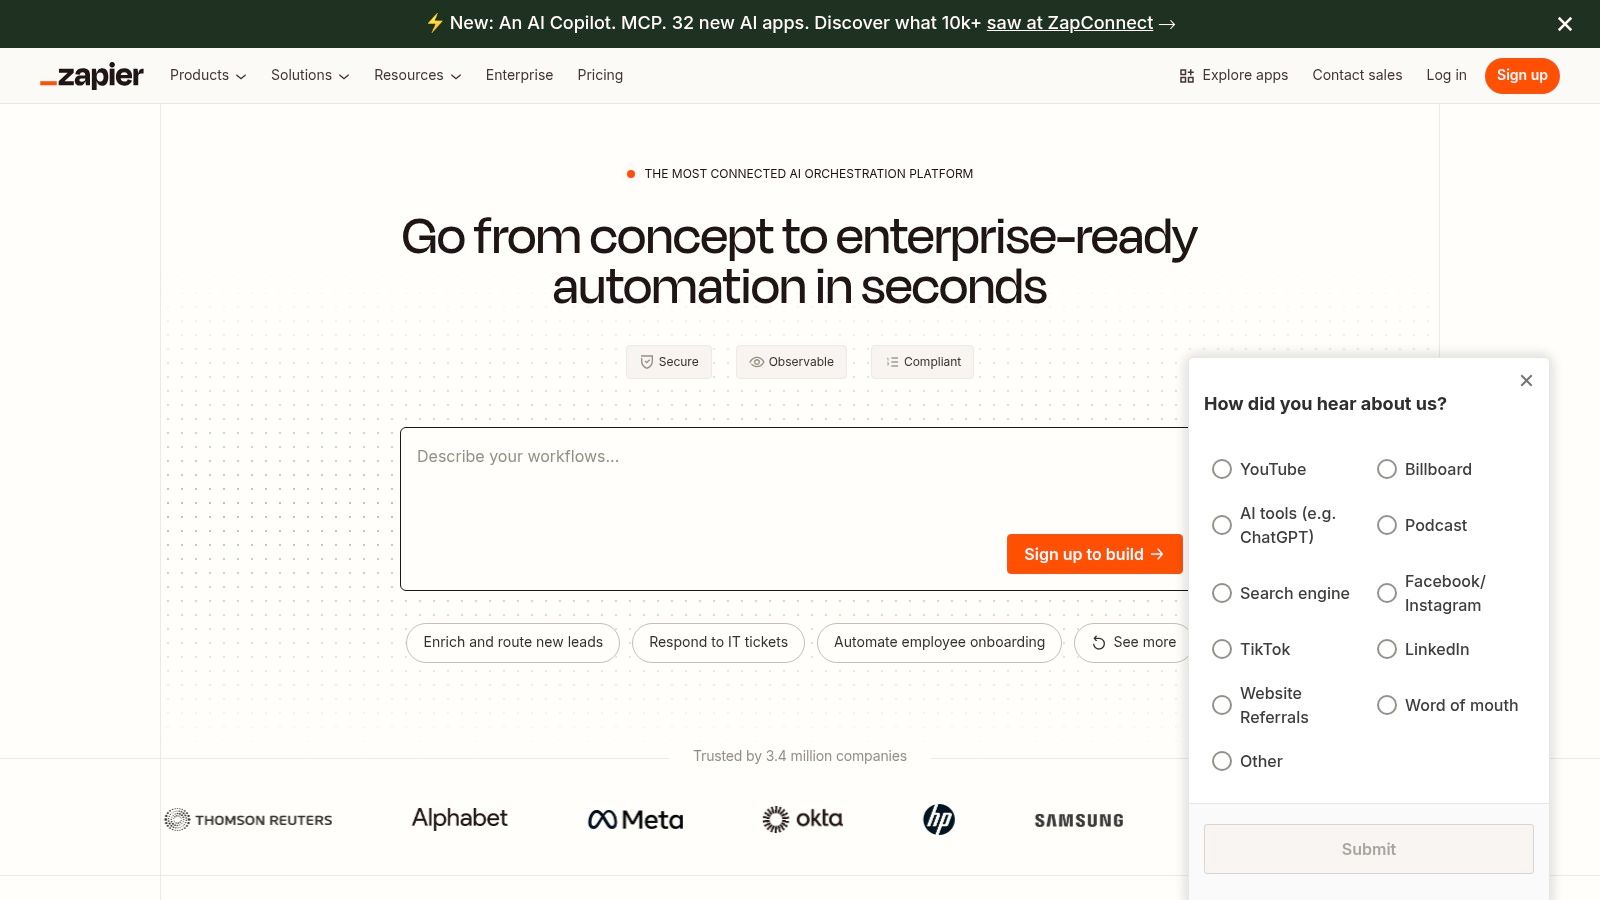Choose 'Respond to IT tickets' suggestion
The image size is (1600, 900).
[718, 643]
